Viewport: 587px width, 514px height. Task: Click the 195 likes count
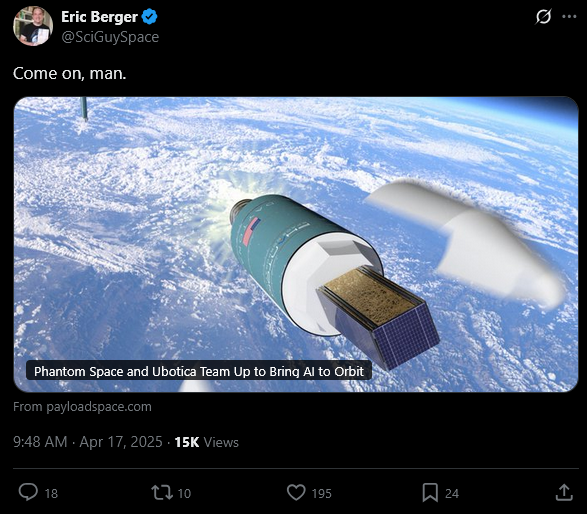click(x=322, y=493)
